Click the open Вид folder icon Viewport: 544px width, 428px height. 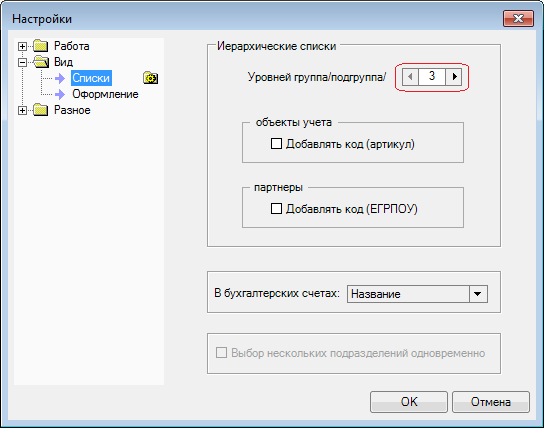point(41,62)
